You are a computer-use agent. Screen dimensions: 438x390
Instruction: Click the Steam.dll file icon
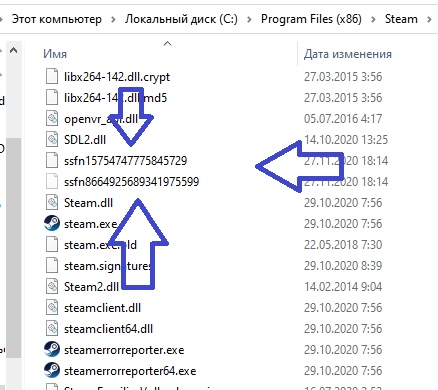52,203
